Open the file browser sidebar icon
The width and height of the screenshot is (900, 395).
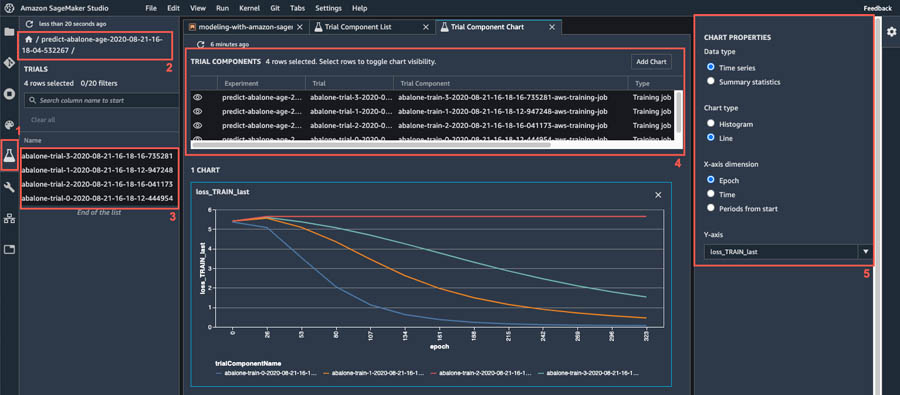(x=9, y=32)
